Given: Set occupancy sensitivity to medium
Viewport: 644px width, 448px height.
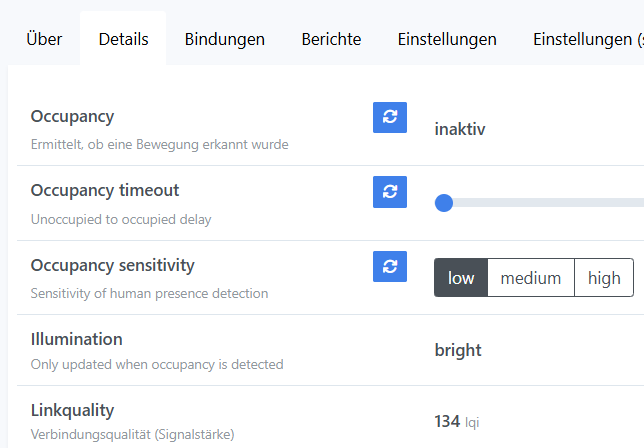Looking at the screenshot, I should [x=531, y=278].
